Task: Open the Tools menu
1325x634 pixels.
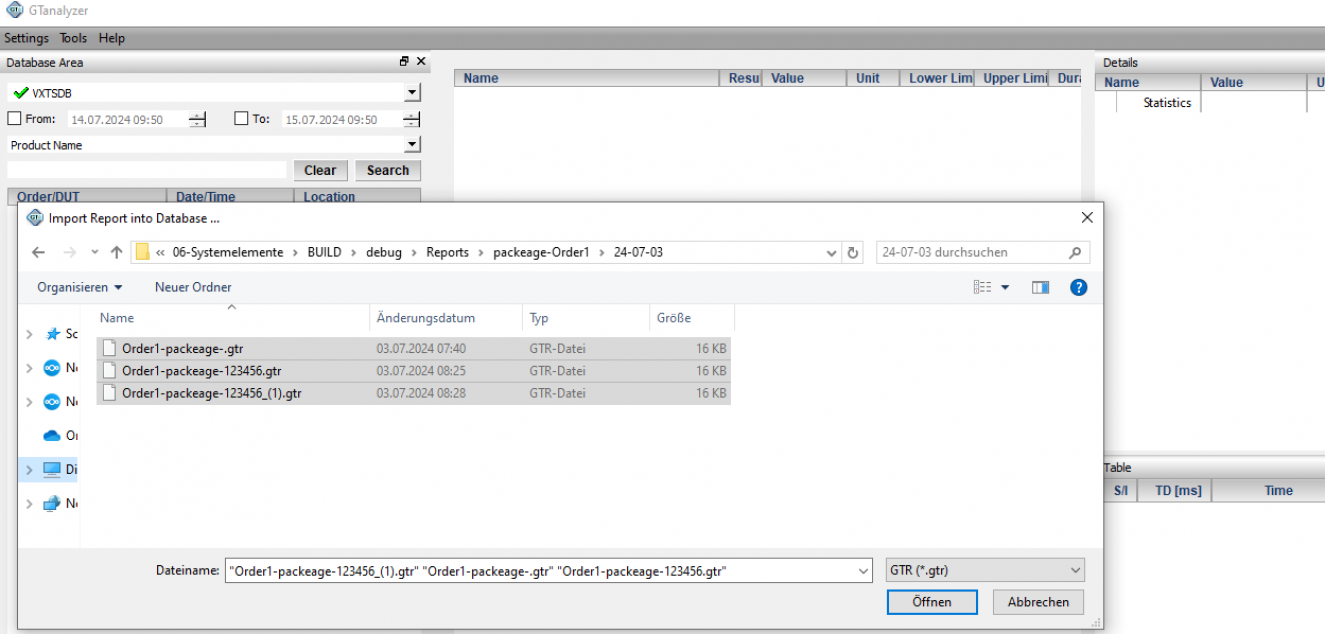Action: point(73,38)
